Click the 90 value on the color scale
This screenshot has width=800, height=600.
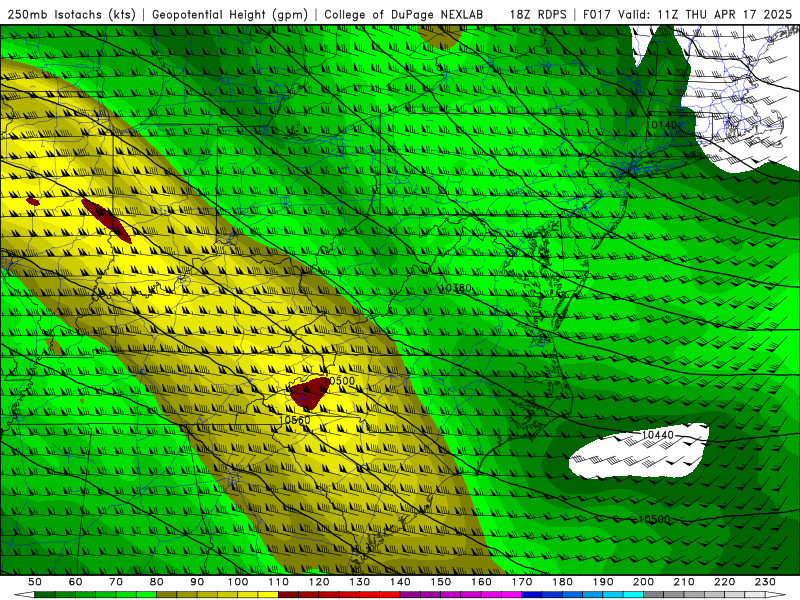[197, 582]
